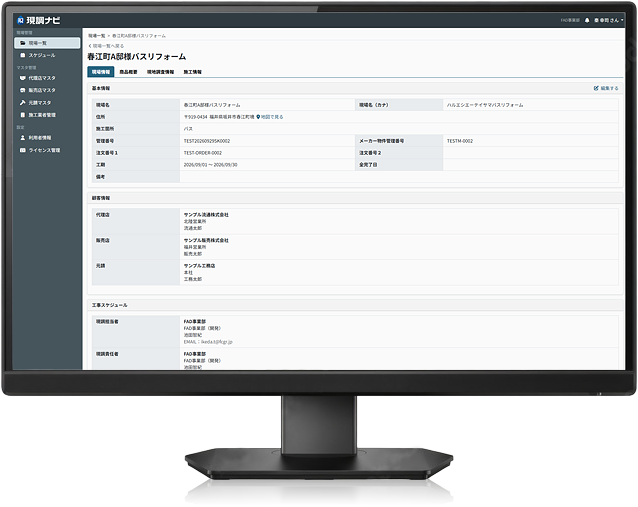Open 利用者情報 in the sidebar

pos(47,138)
